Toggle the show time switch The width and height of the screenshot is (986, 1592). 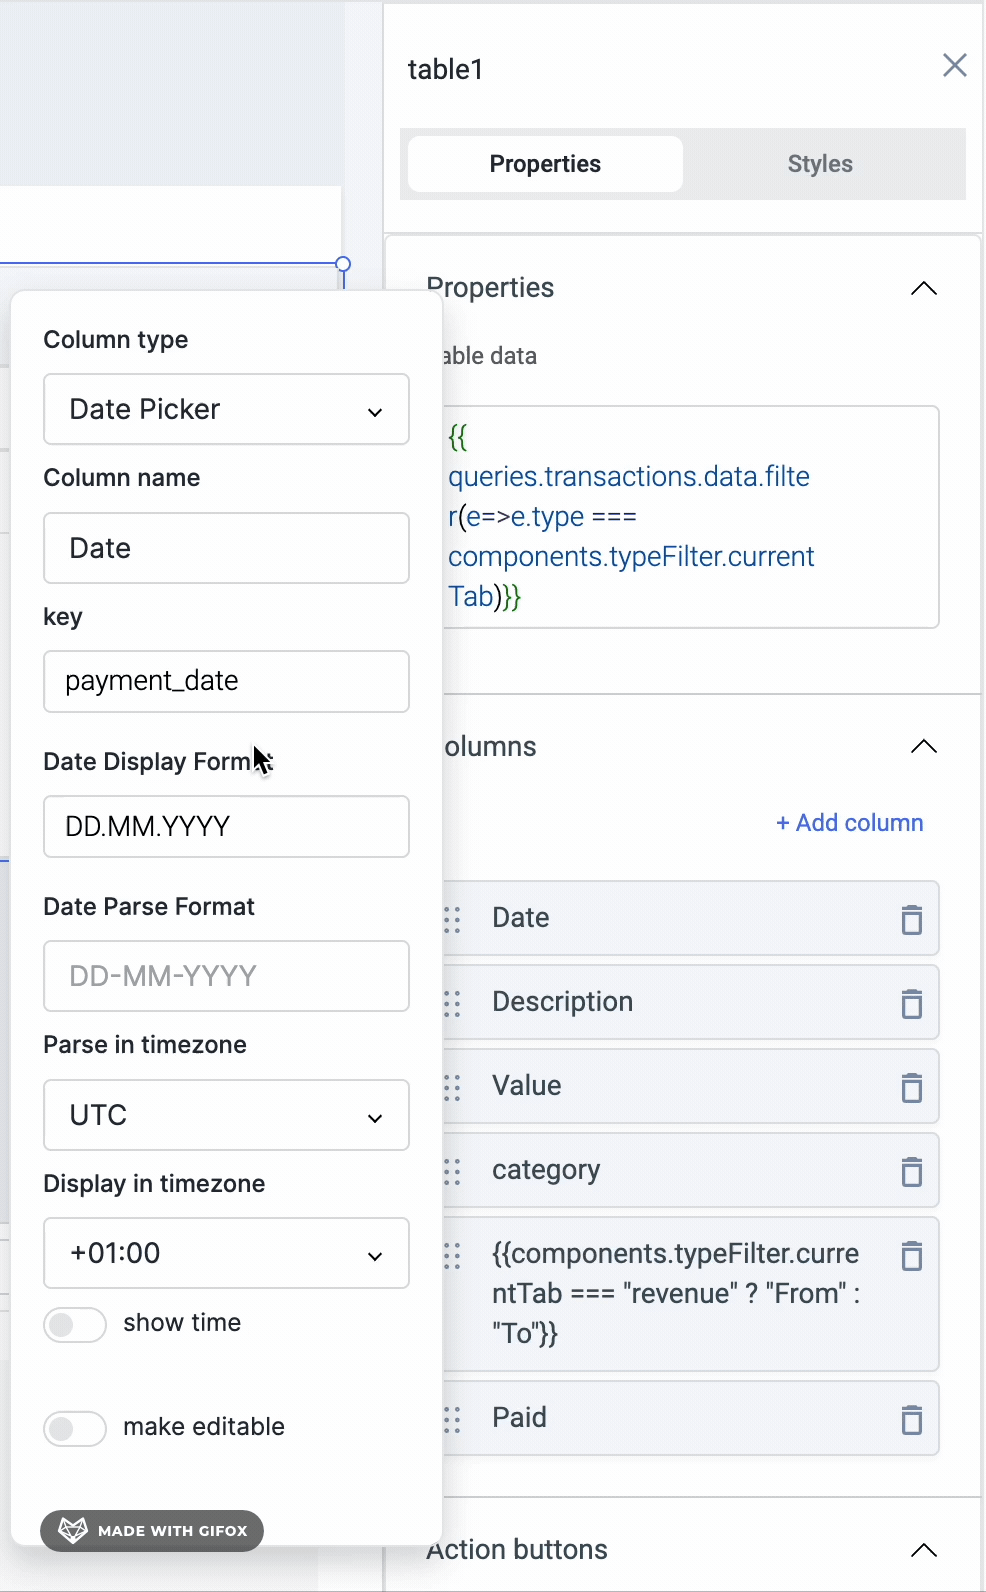75,1325
